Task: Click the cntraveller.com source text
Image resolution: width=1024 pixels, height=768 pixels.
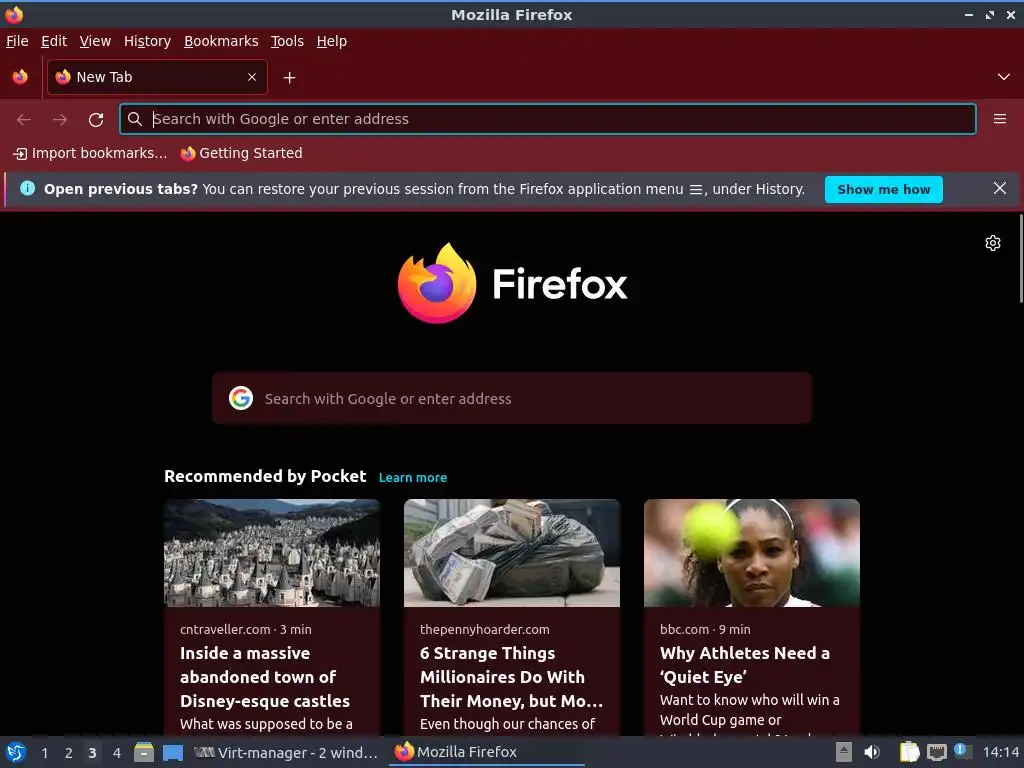Action: (225, 630)
